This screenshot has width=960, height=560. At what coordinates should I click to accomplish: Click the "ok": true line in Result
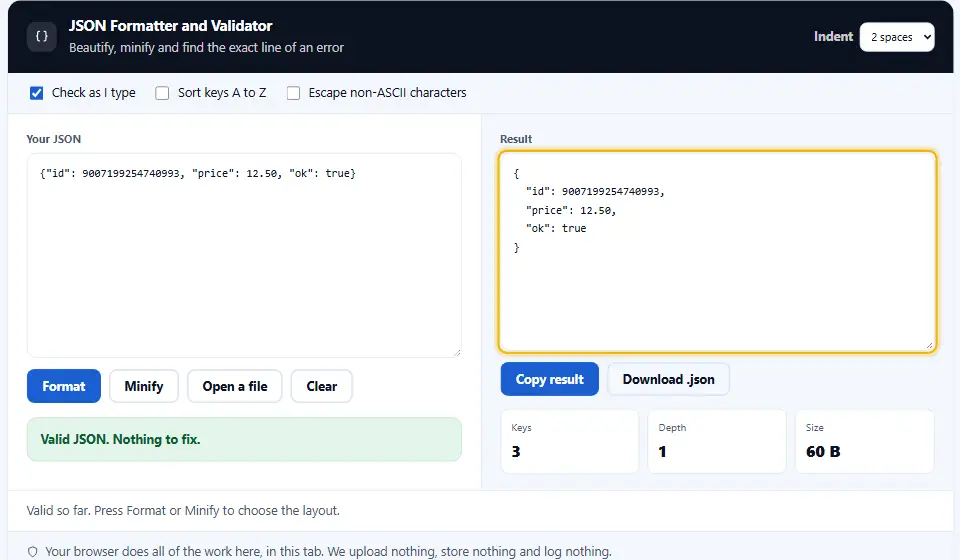click(556, 228)
